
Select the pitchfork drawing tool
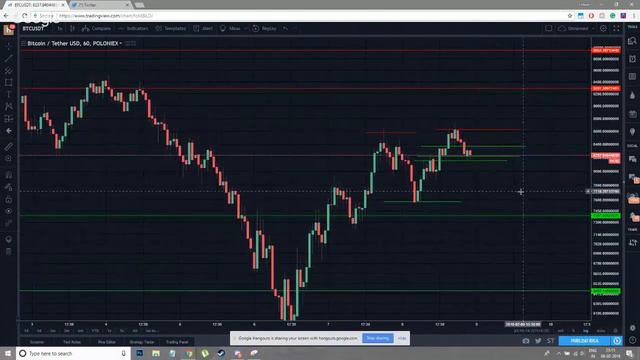click(9, 71)
